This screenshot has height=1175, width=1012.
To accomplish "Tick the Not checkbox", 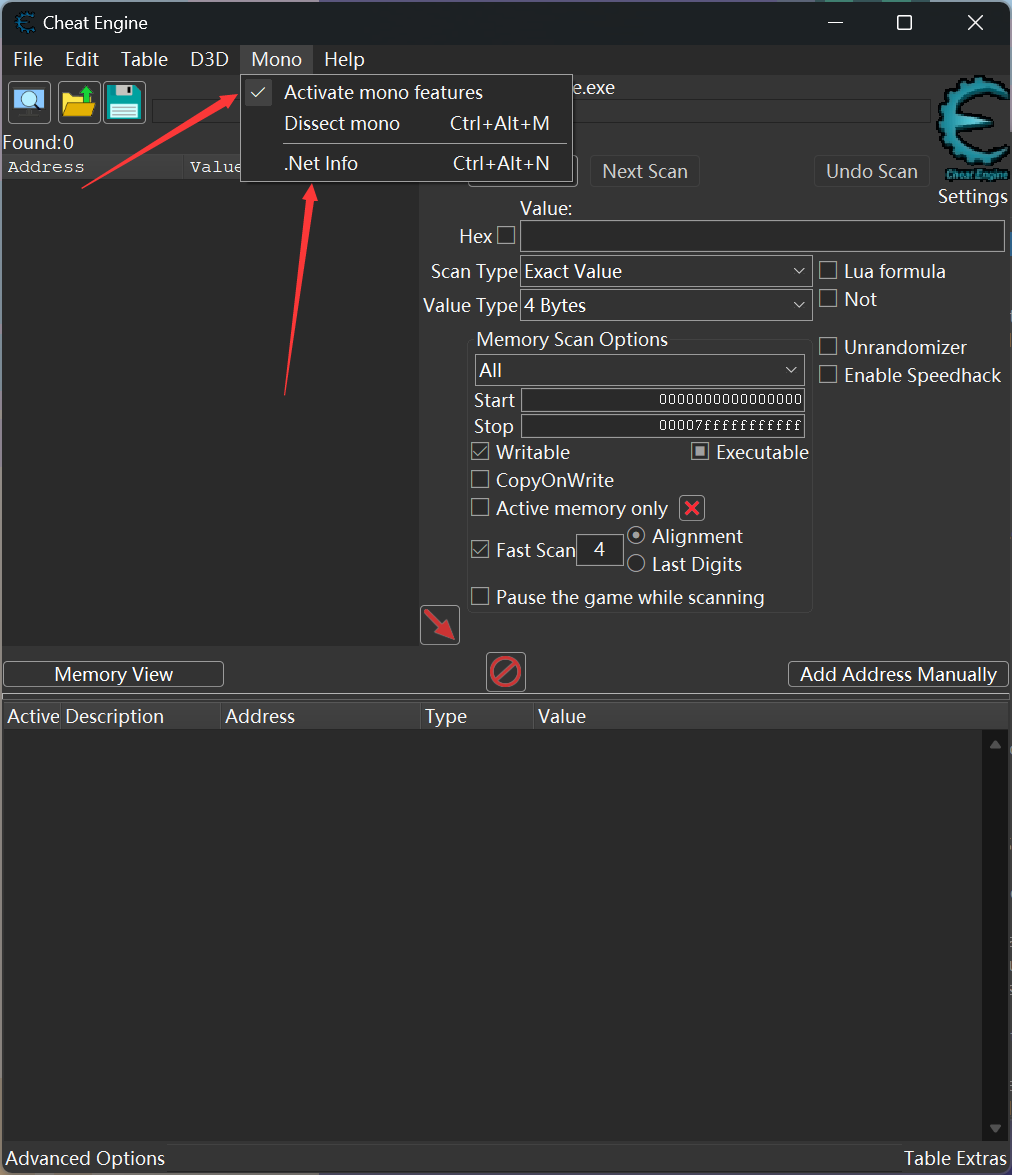I will [x=828, y=298].
